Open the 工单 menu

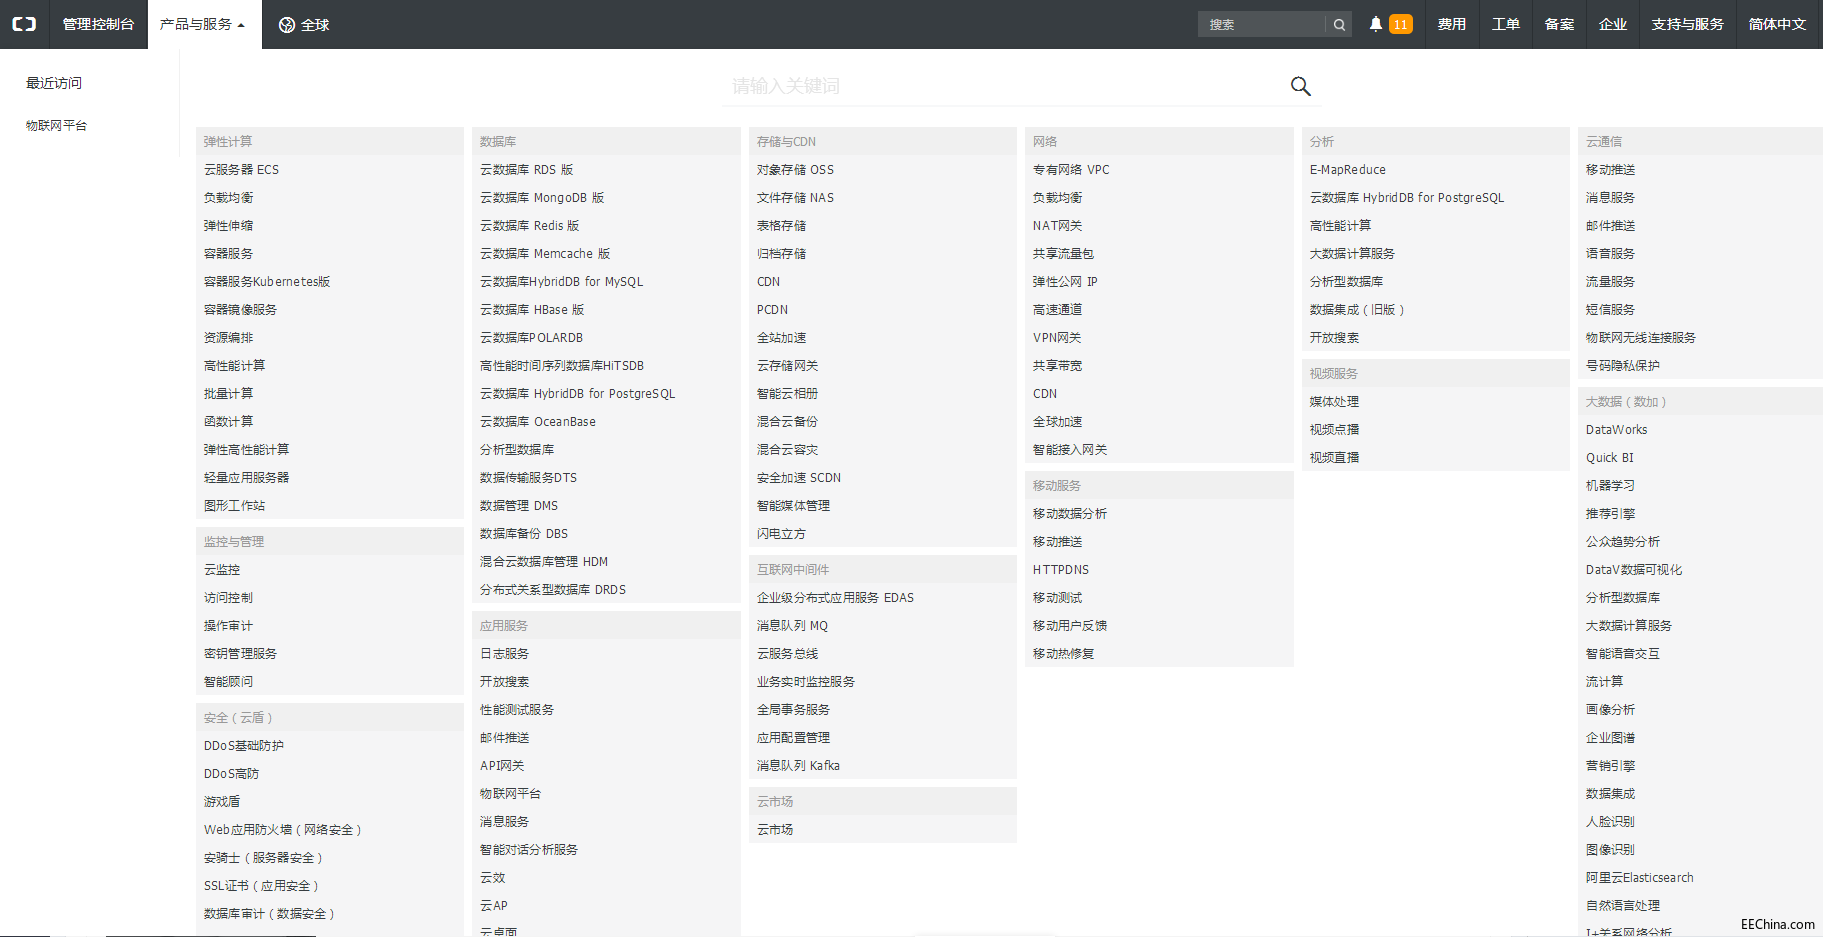pos(1506,24)
